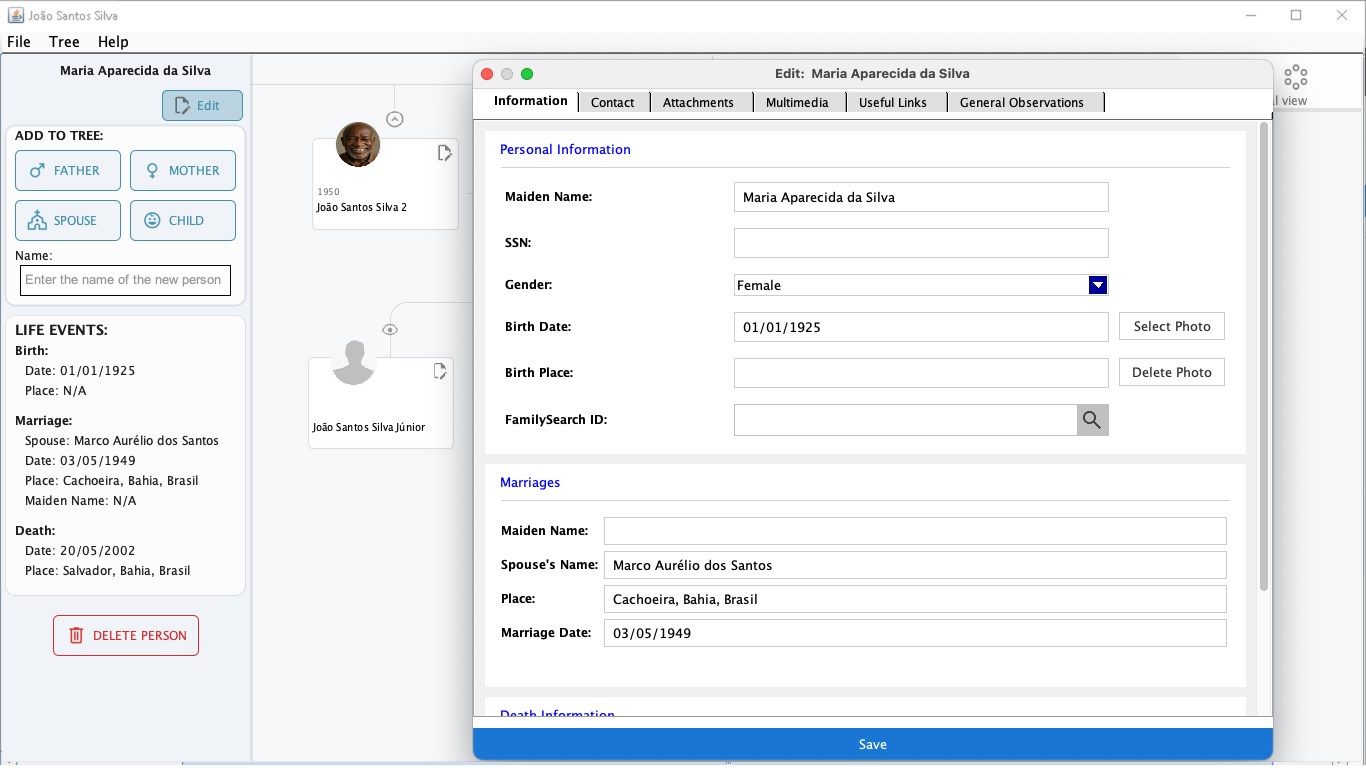1366x768 pixels.
Task: Click the FamilySearch ID search magnifier icon
Action: [1092, 419]
